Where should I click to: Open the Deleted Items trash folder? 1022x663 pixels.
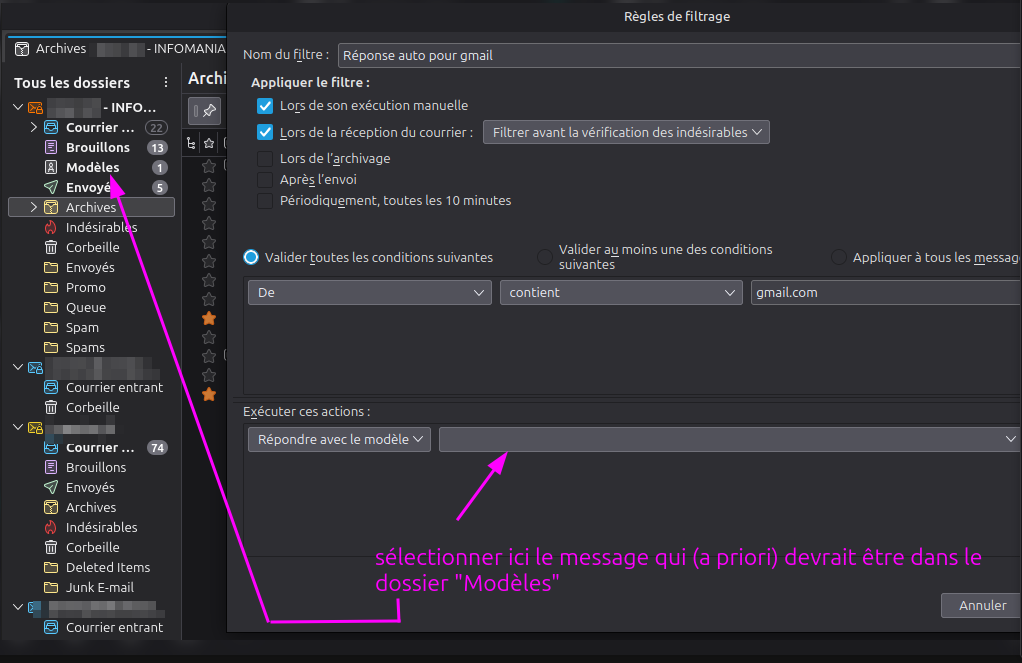point(107,567)
